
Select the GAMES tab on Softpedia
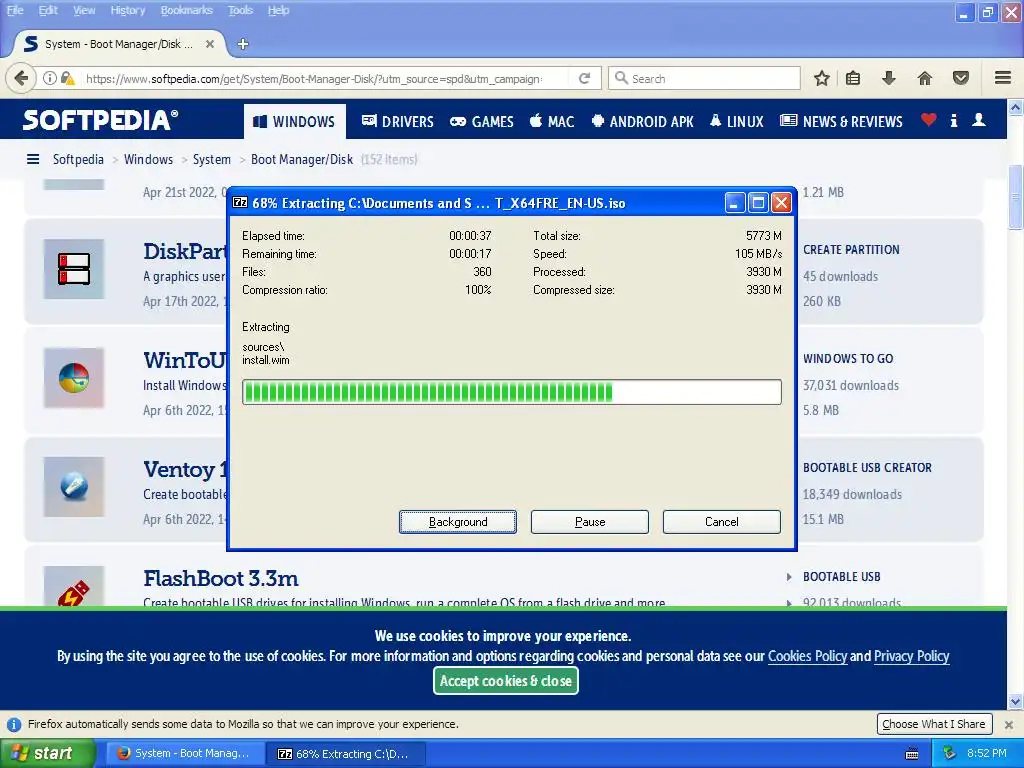point(483,121)
